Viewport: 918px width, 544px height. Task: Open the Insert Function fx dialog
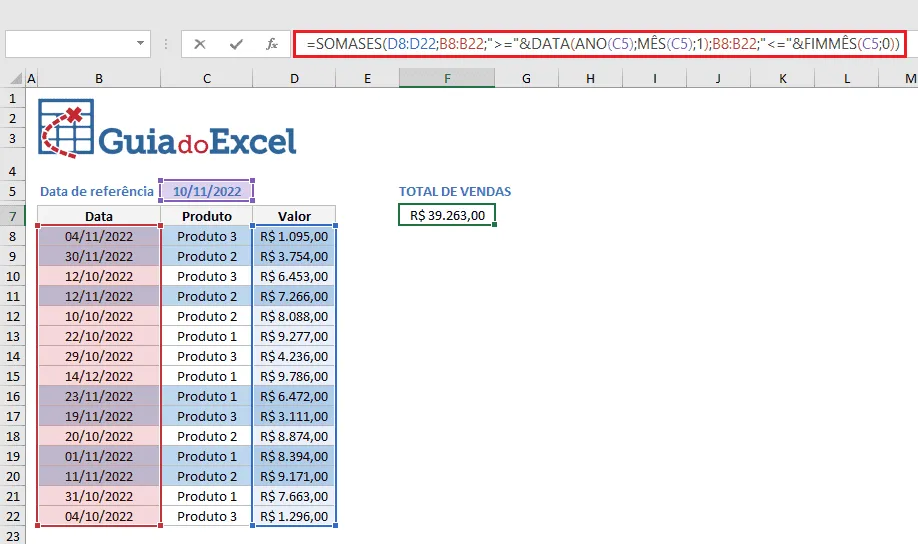click(x=272, y=44)
